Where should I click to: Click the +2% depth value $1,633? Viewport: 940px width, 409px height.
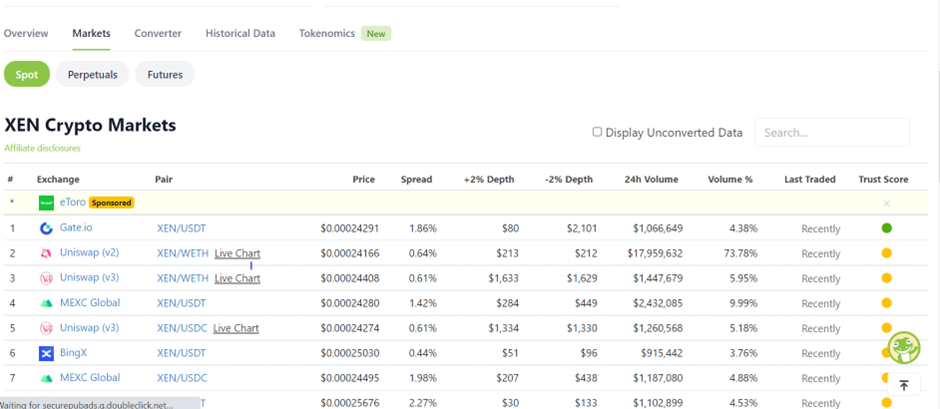(x=504, y=278)
